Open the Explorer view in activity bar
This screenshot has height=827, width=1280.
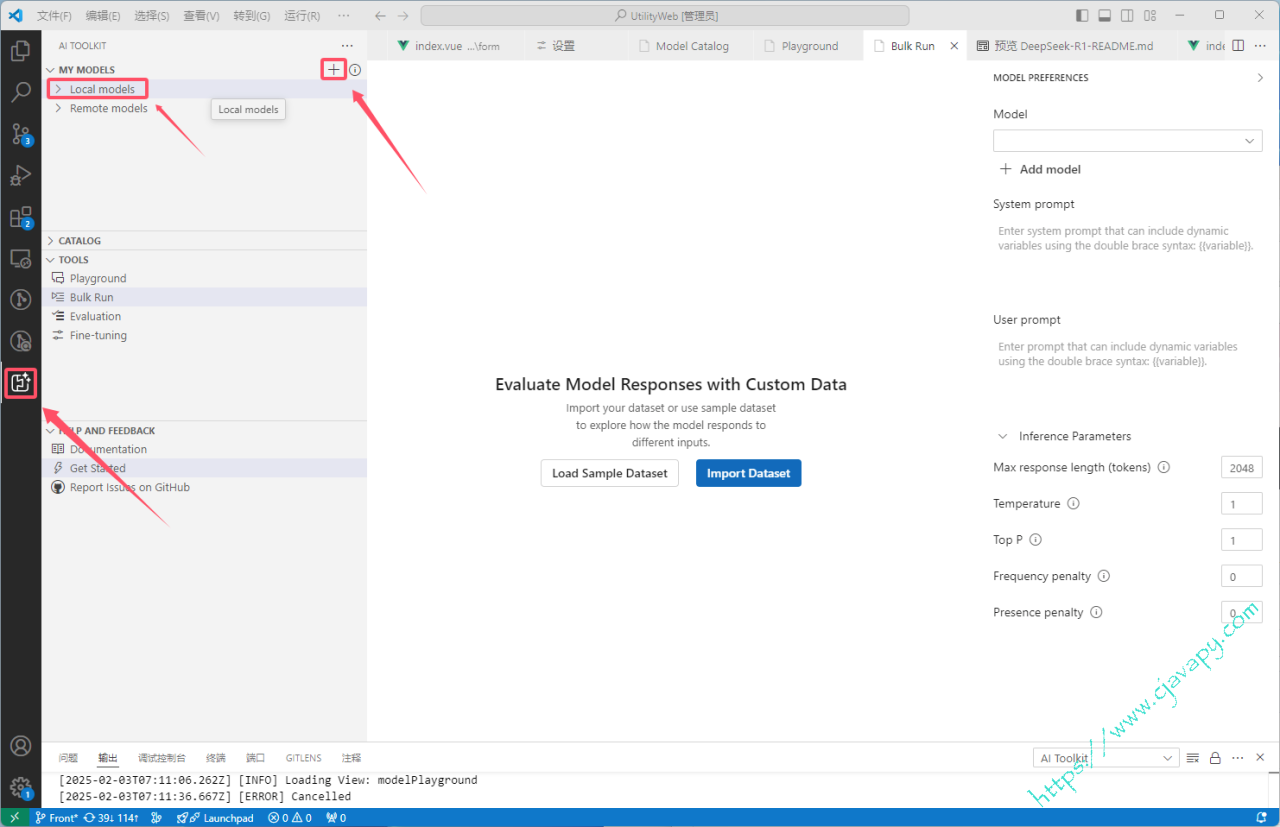[x=20, y=51]
